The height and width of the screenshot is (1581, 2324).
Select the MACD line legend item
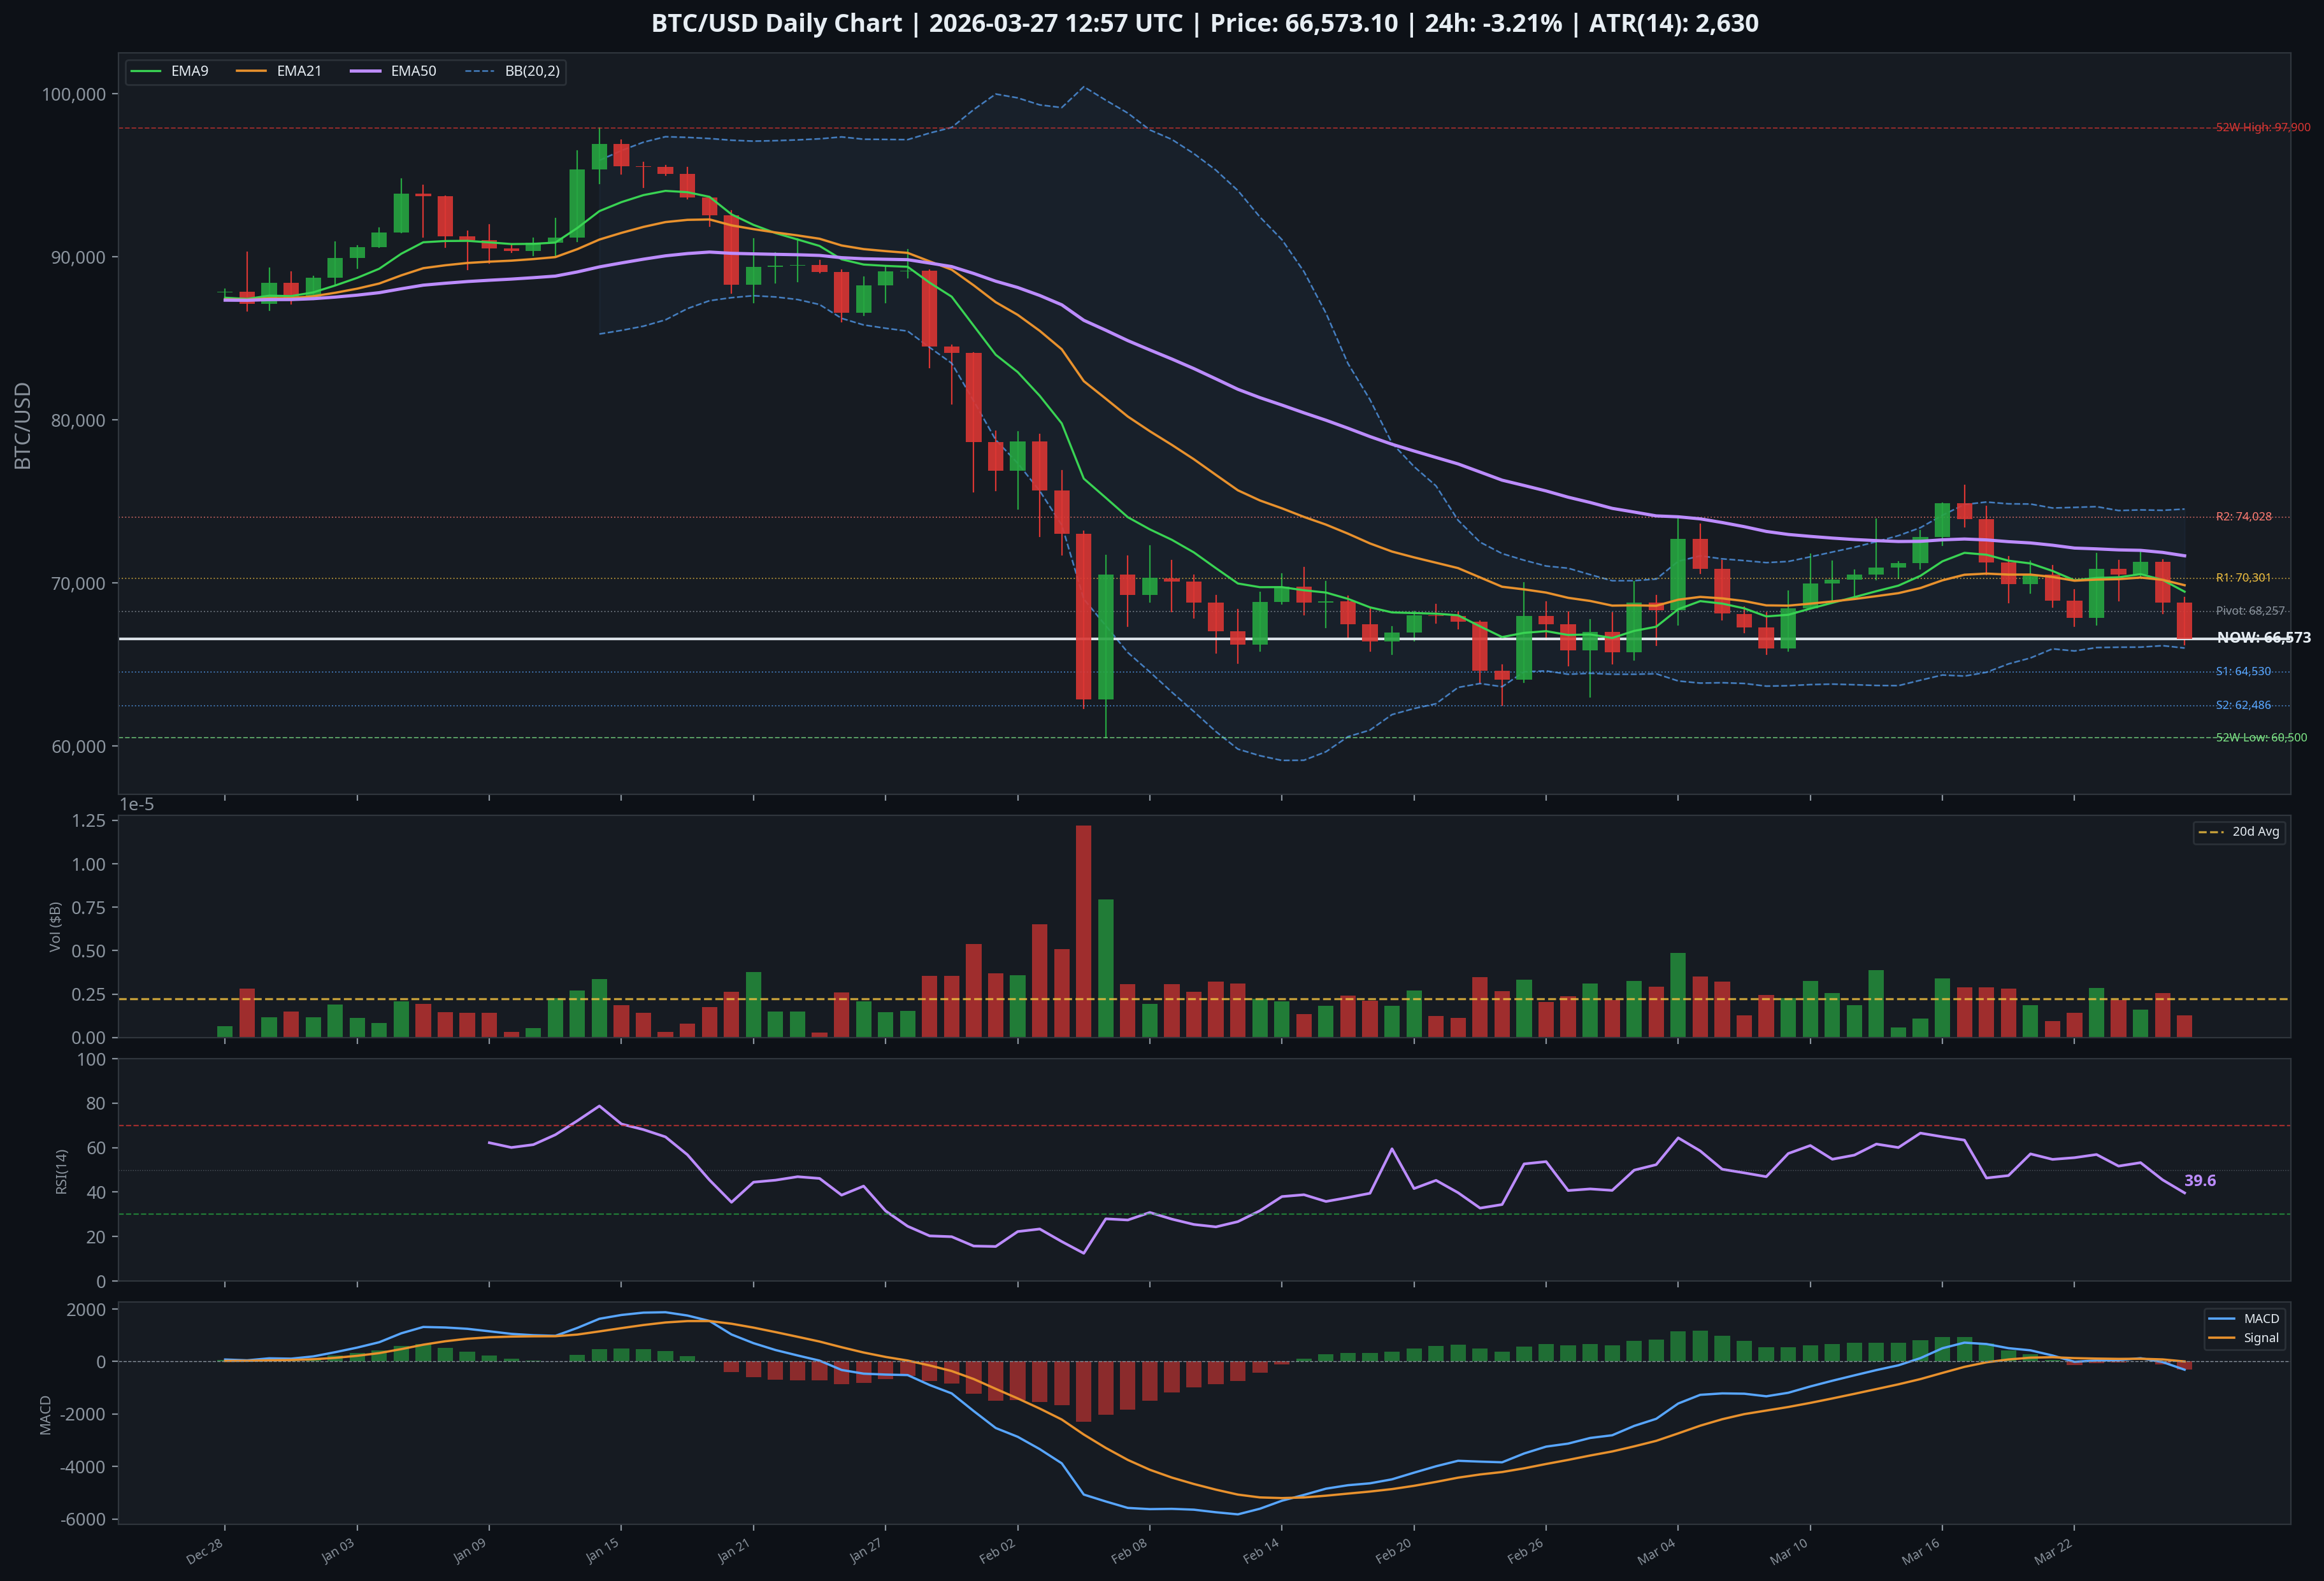tap(2262, 1318)
